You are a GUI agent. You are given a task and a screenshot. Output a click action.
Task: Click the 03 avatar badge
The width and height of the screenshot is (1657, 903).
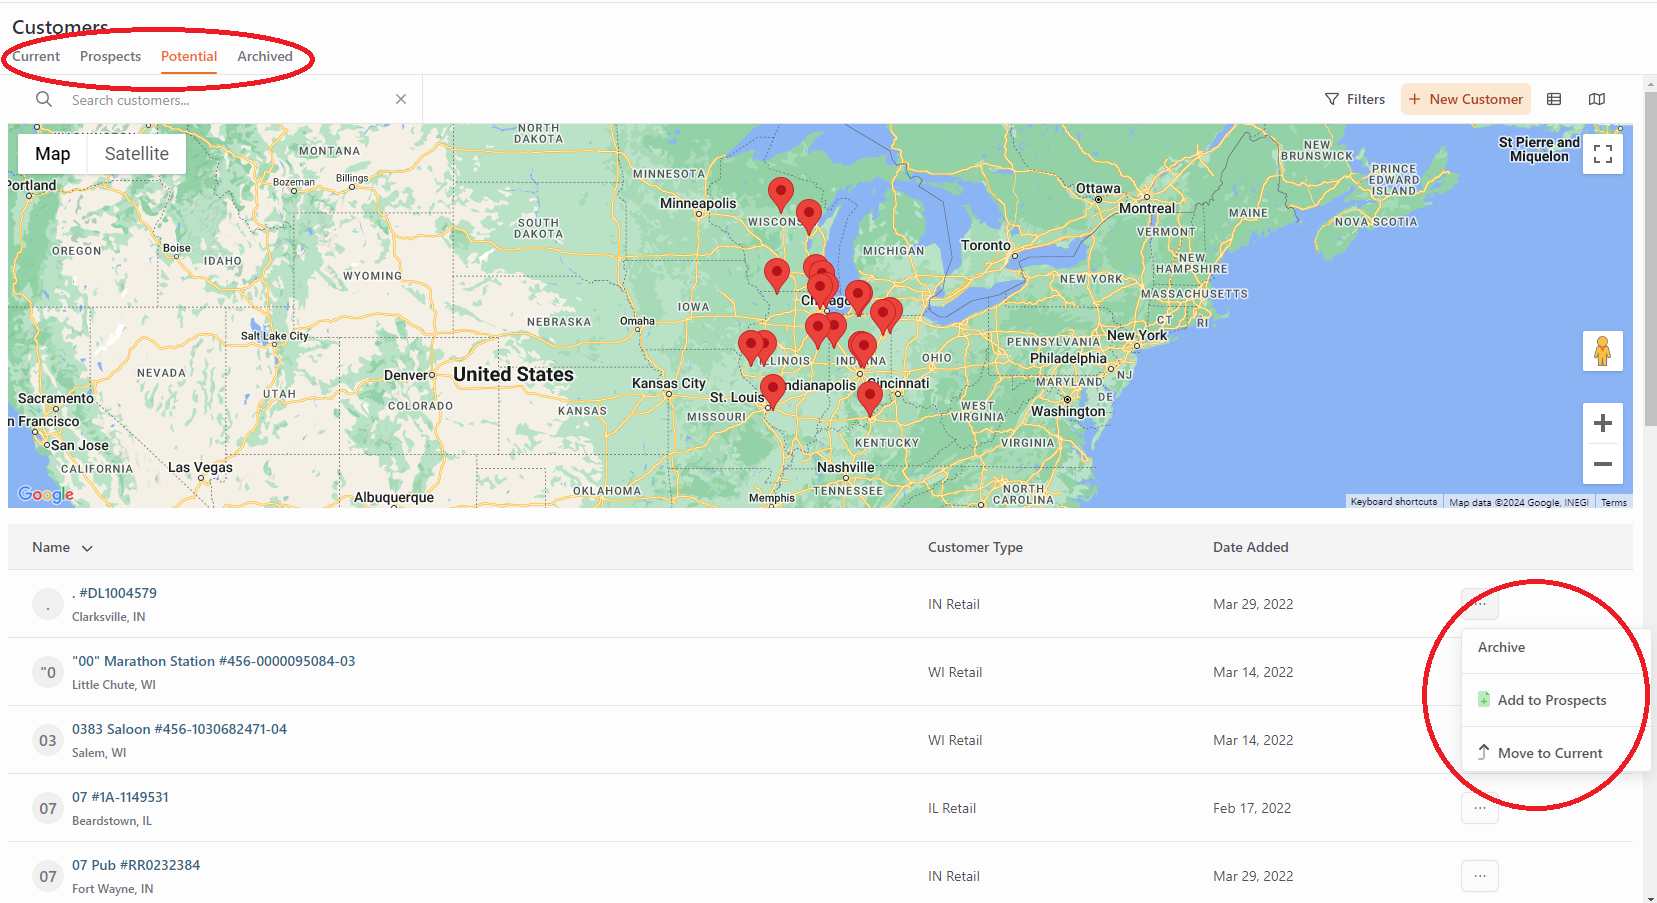coord(48,740)
